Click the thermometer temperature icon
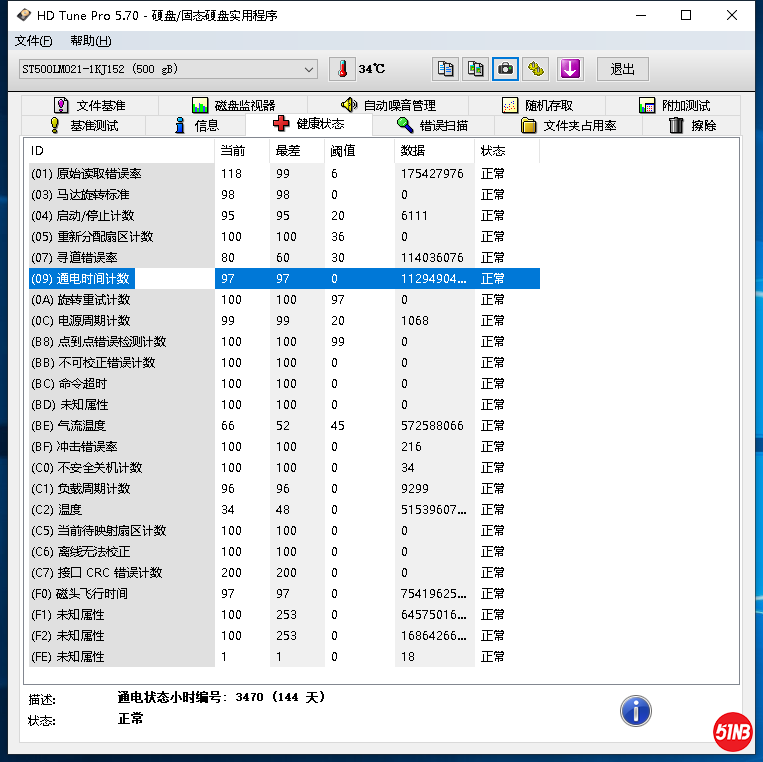 pos(342,69)
